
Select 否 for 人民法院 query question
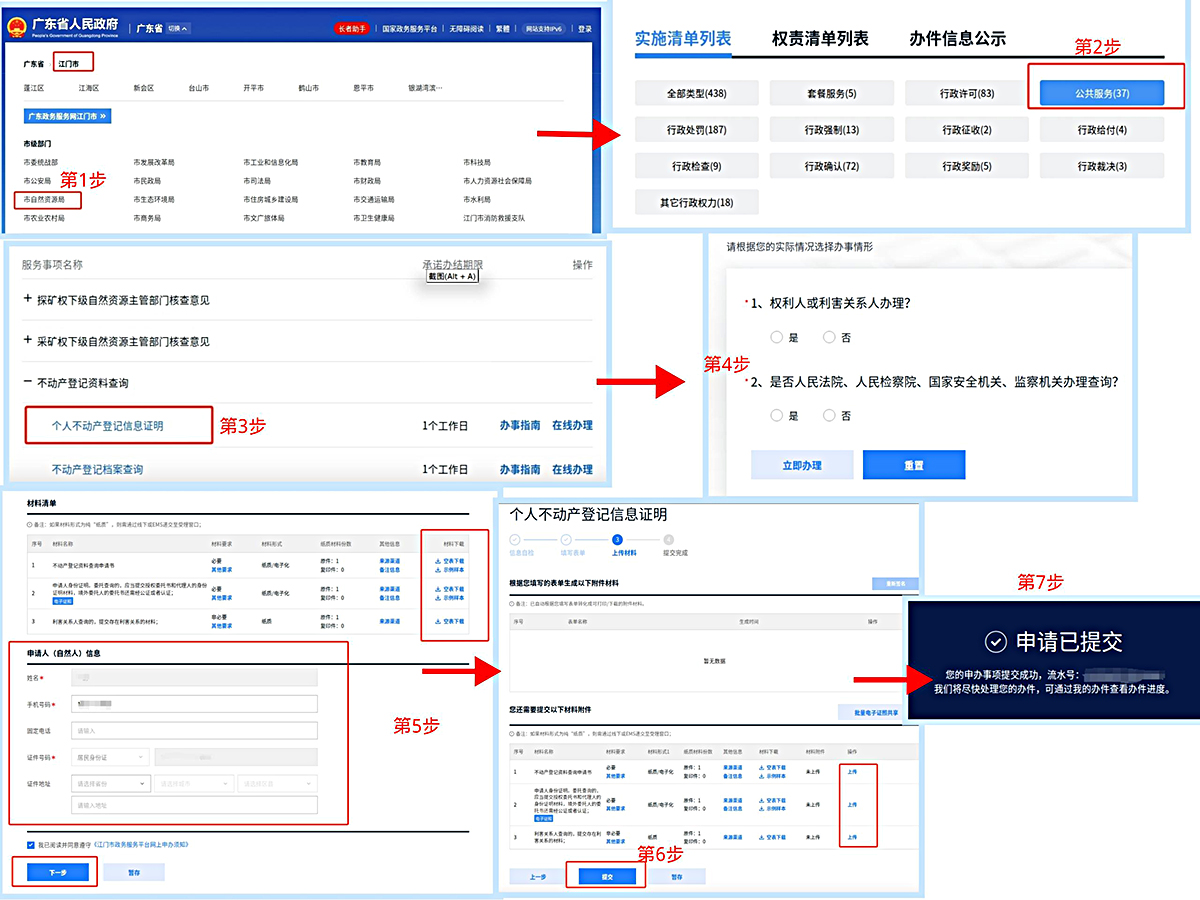coord(829,415)
